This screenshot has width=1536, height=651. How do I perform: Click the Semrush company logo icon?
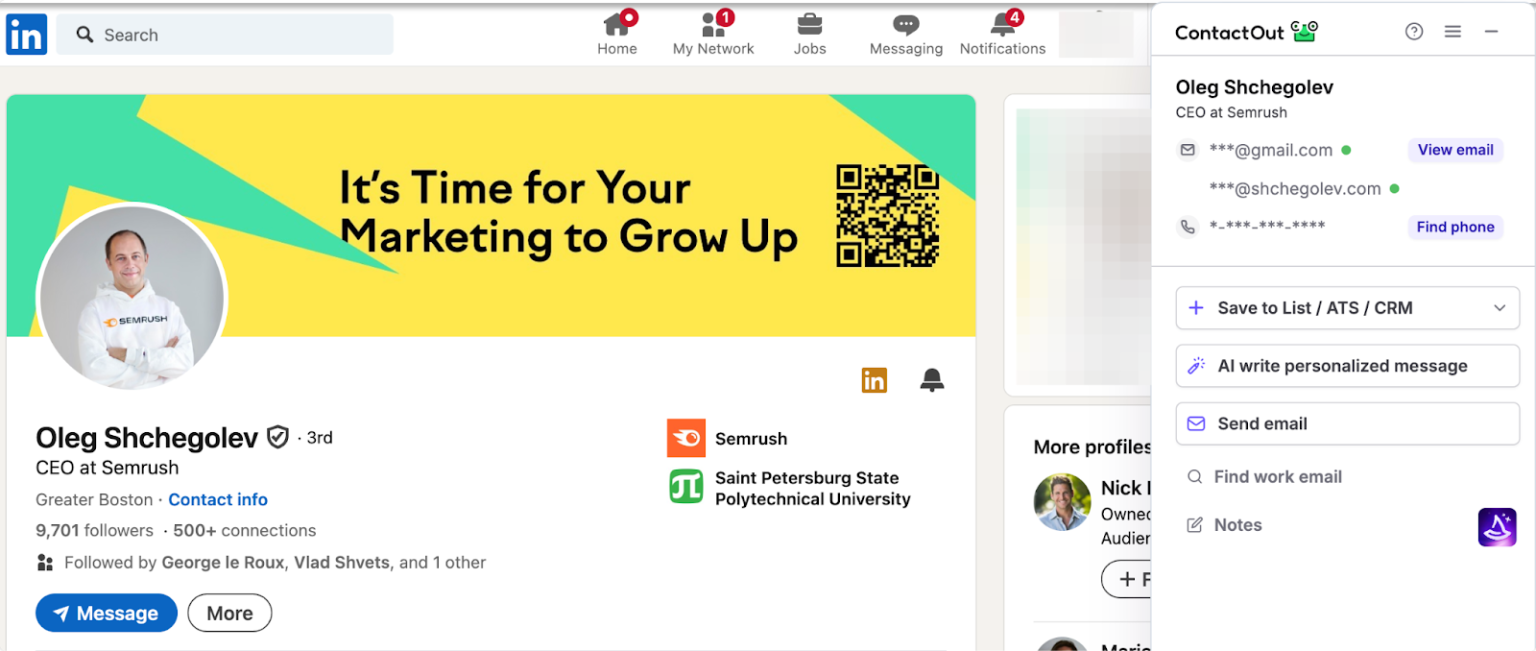[686, 438]
